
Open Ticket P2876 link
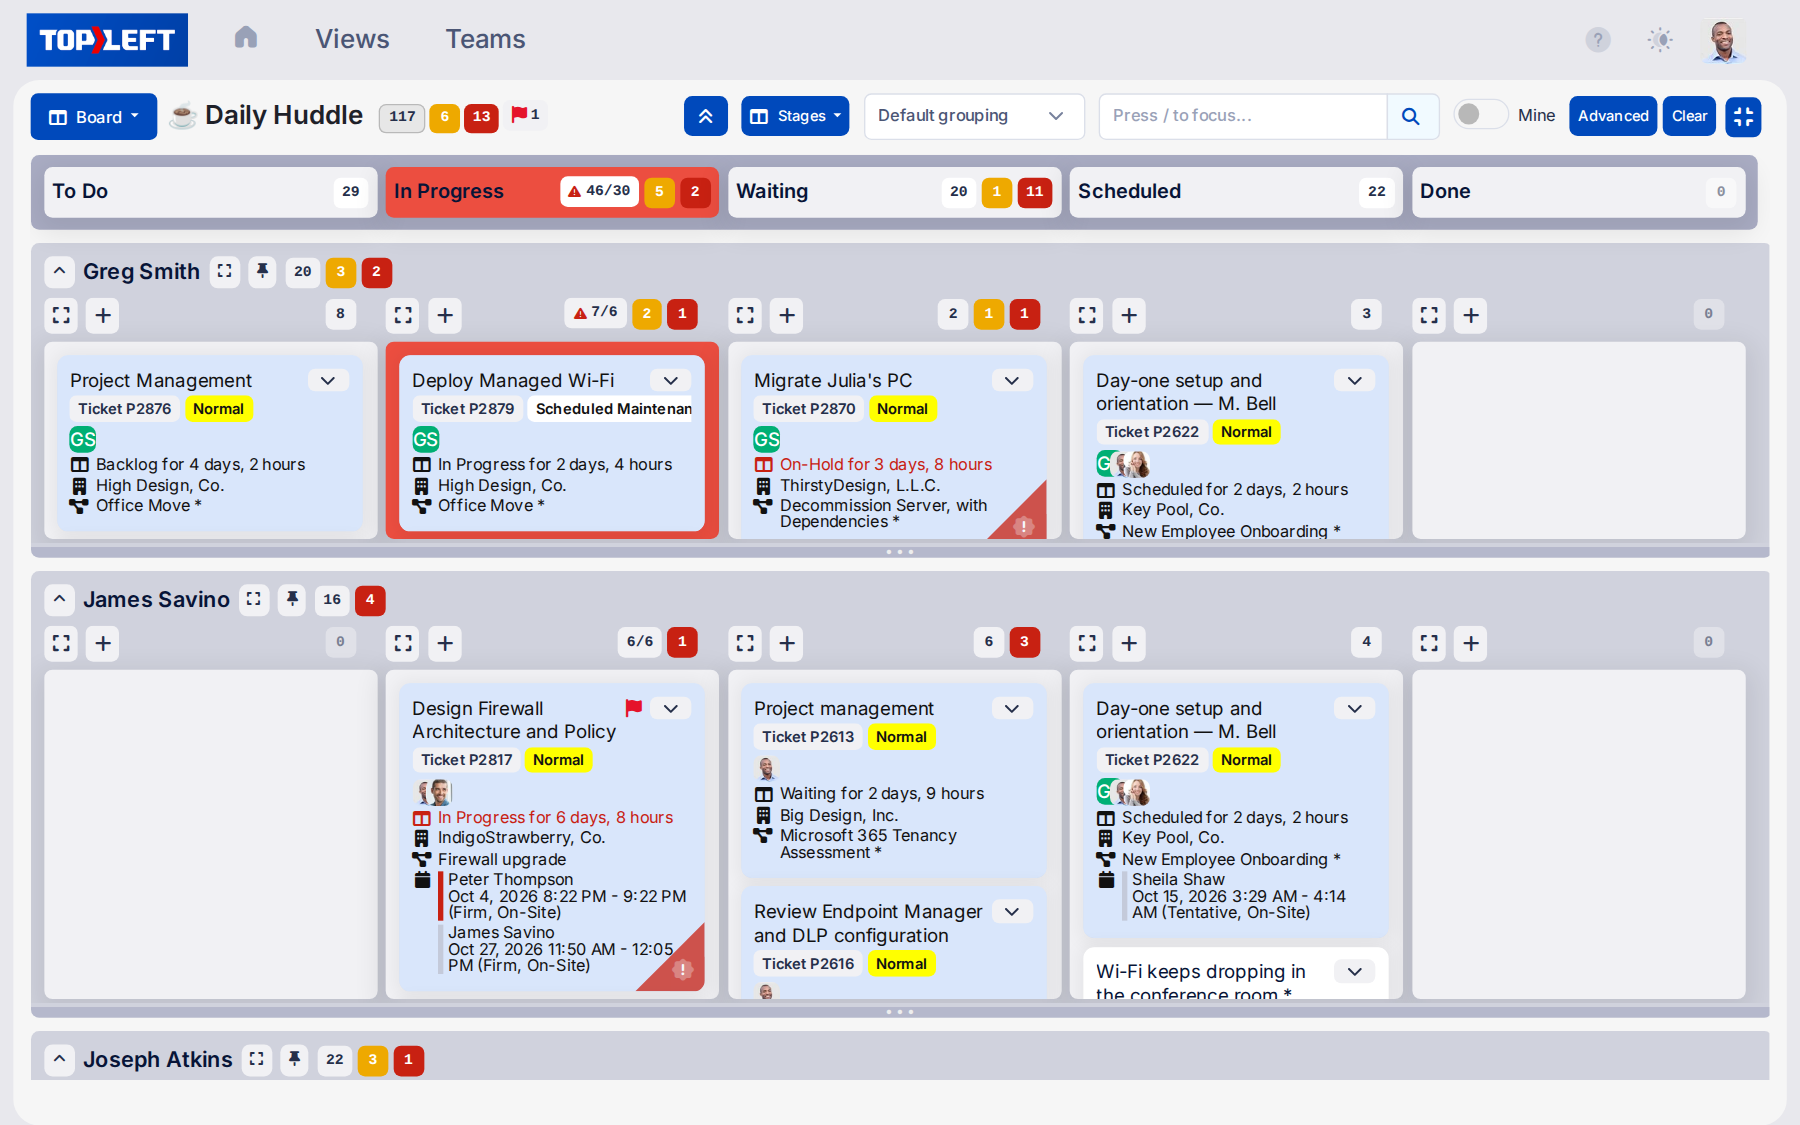pos(125,409)
